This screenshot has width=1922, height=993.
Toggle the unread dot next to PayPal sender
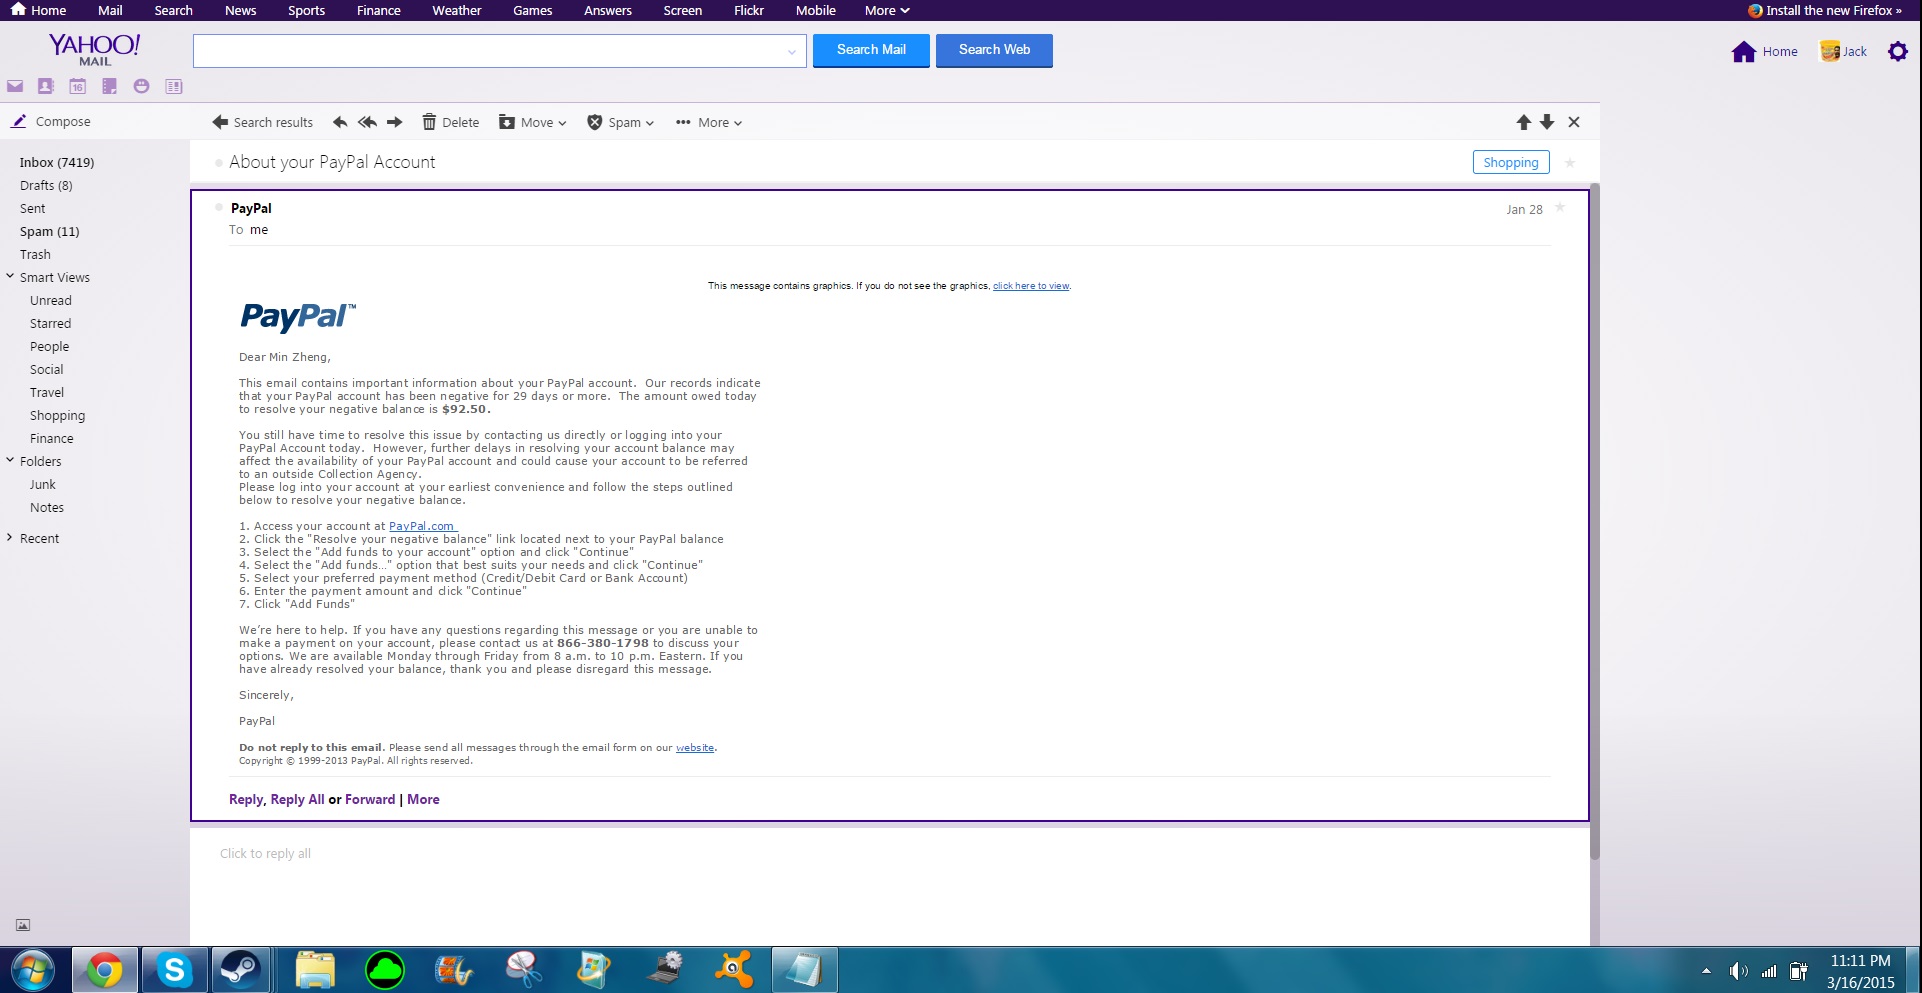click(x=219, y=208)
